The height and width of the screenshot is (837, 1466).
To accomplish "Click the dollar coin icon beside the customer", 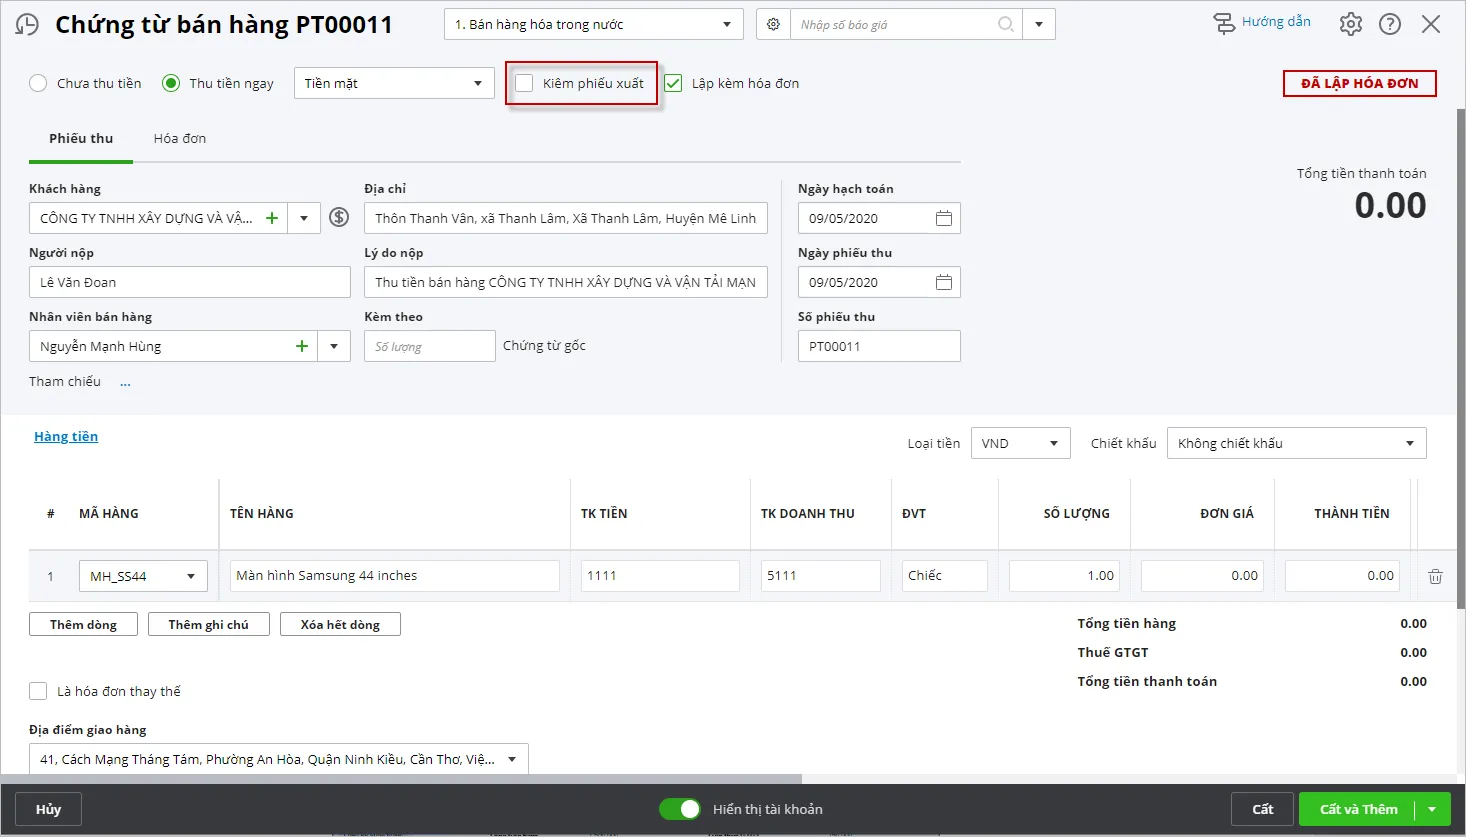I will pyautogui.click(x=339, y=217).
